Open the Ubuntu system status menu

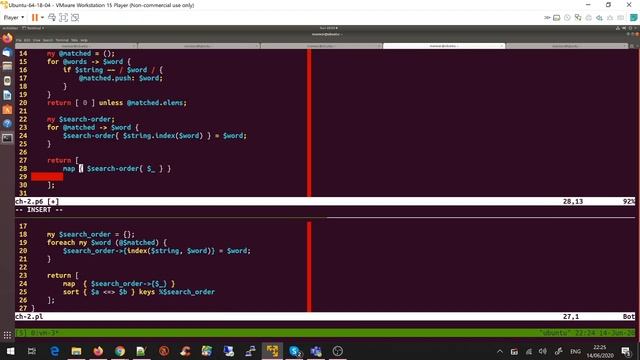coord(628,28)
